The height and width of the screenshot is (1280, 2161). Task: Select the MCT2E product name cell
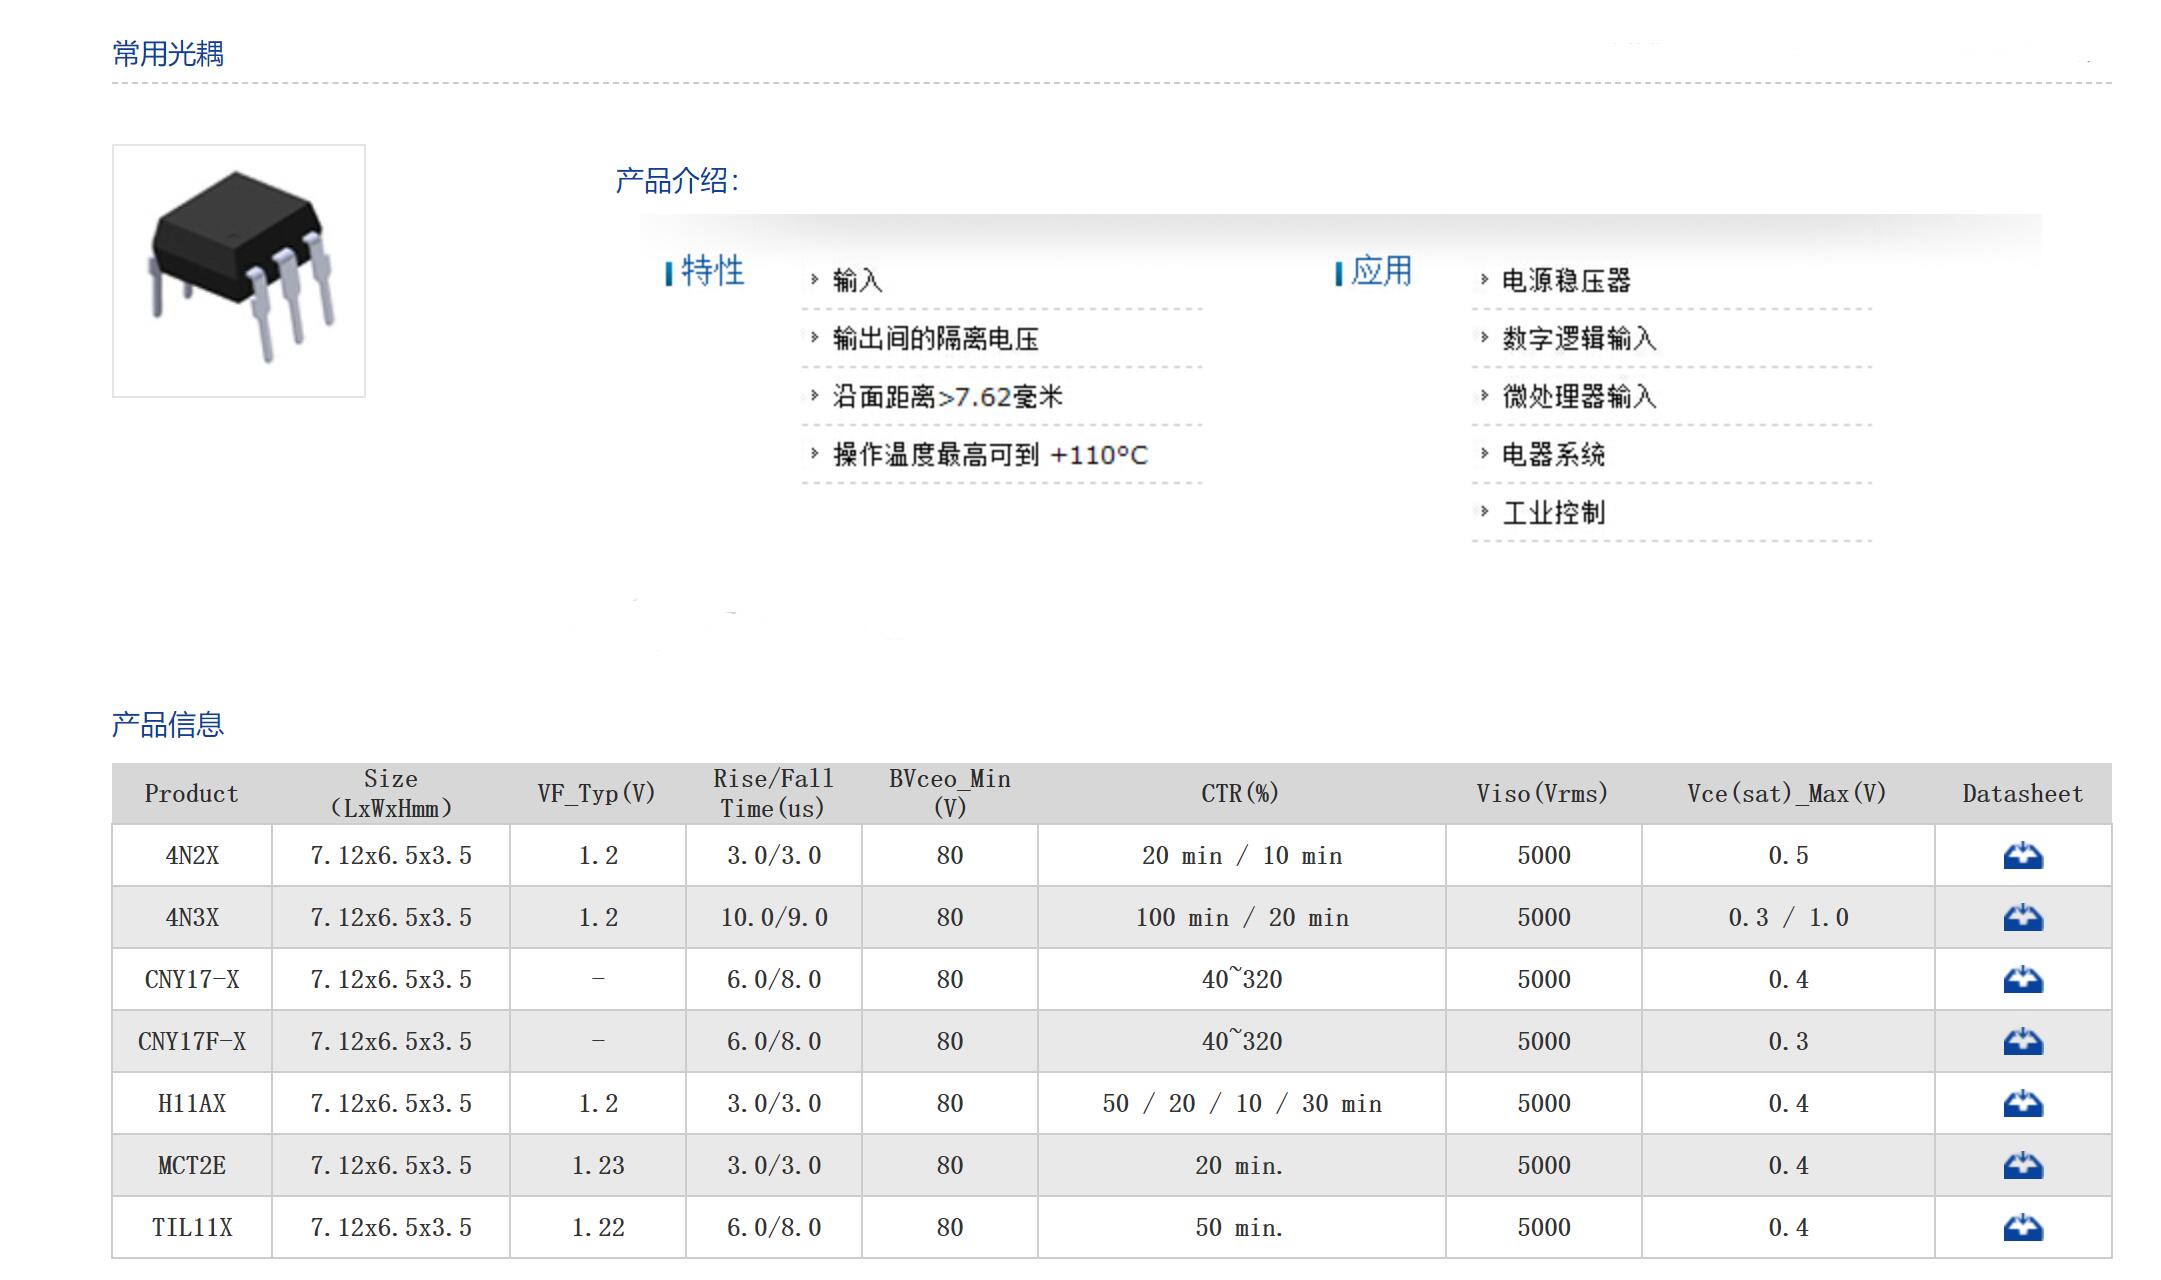click(x=191, y=1166)
